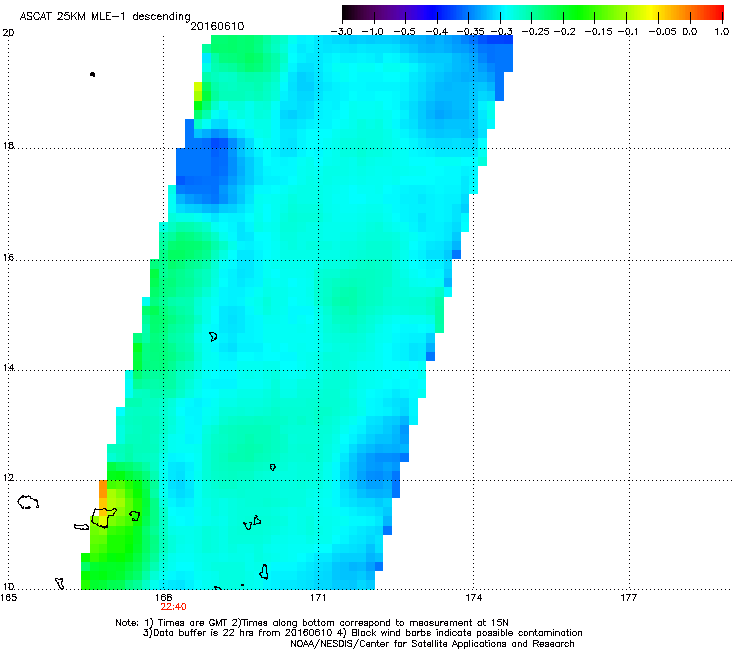
Task: Pick the -0.1 color scale label
Action: 628,32
